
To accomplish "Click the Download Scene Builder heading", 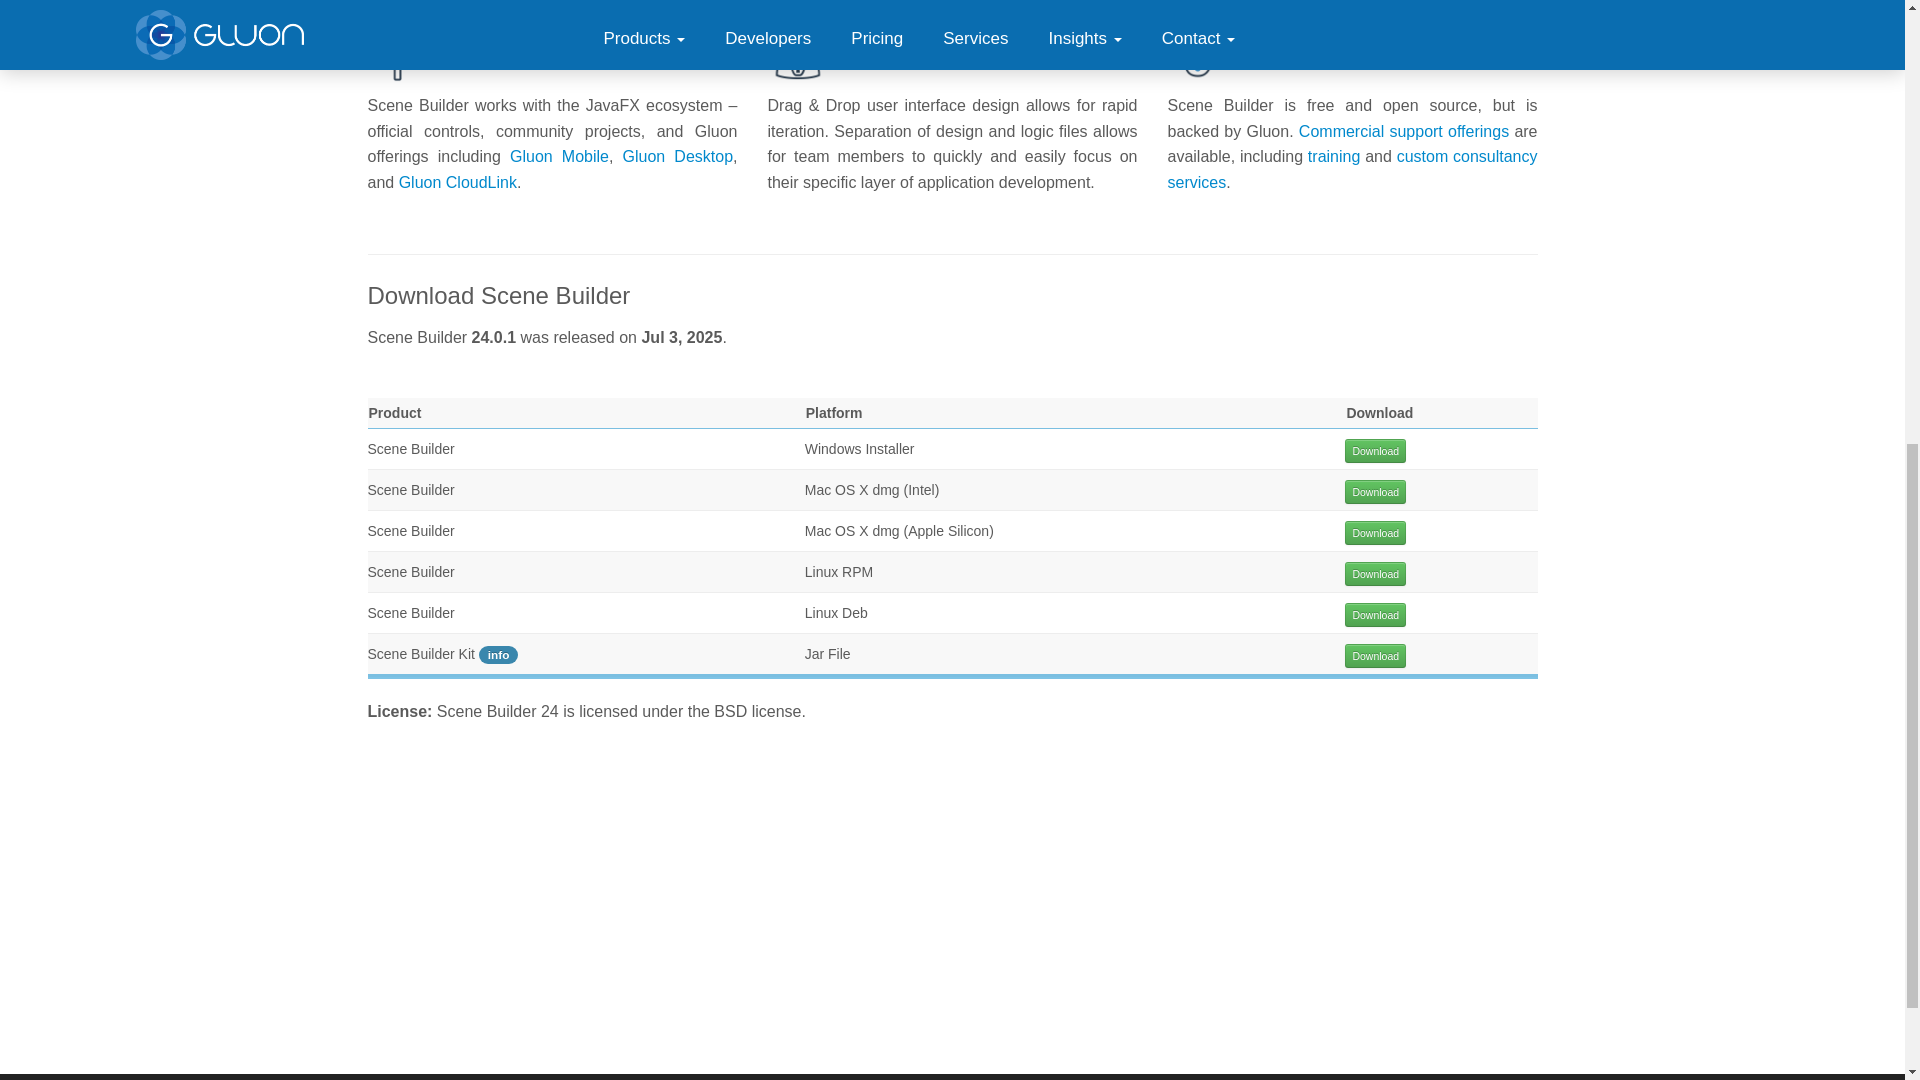I will 499,296.
